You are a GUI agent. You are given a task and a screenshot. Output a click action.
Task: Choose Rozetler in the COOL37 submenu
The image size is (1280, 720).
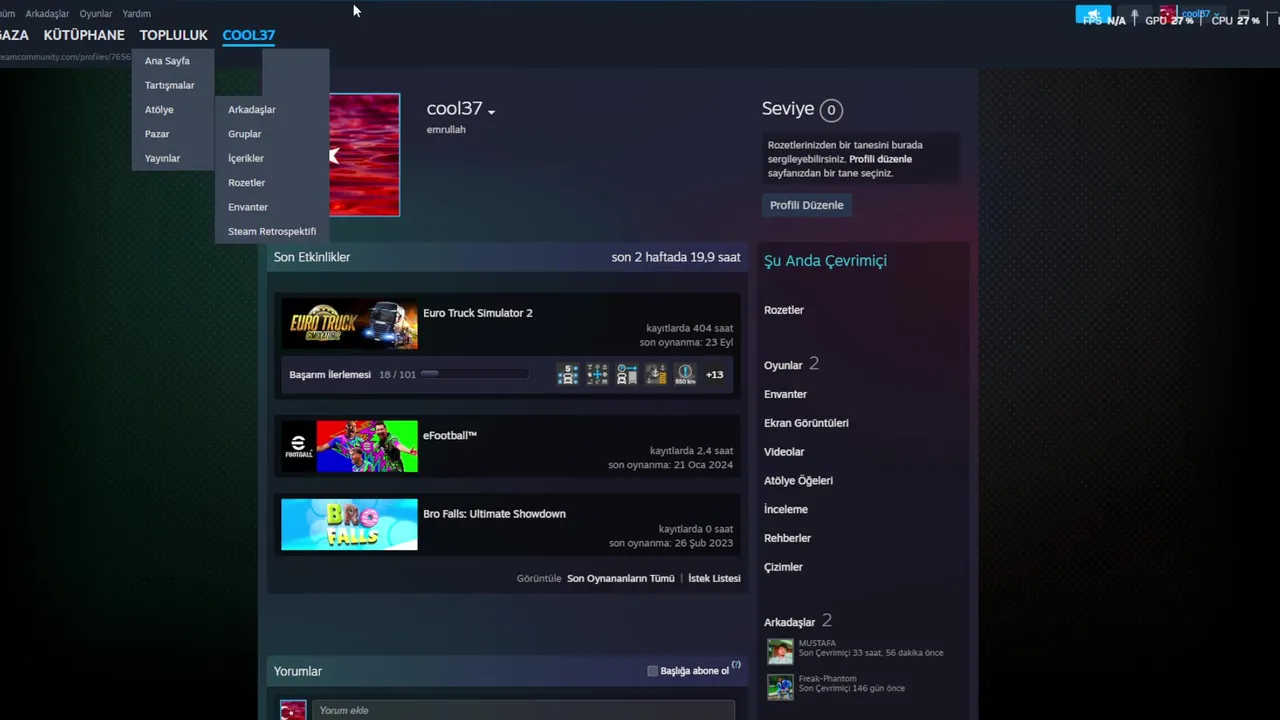[x=246, y=183]
